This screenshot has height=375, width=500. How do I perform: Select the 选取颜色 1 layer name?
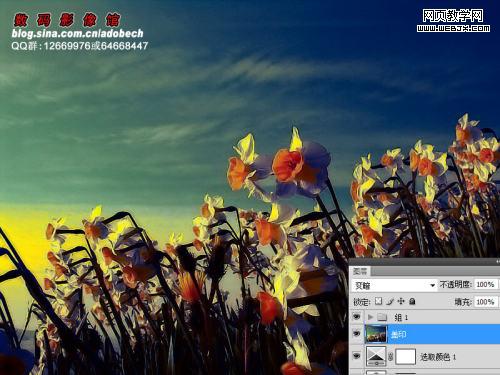(438, 357)
